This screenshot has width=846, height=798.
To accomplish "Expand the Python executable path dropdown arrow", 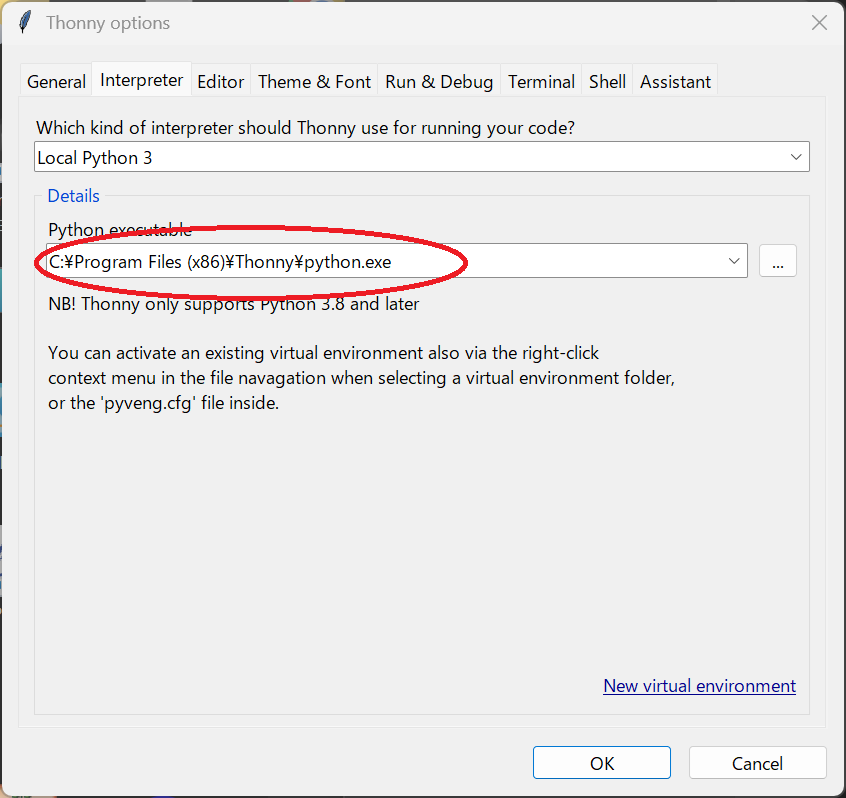I will point(733,261).
